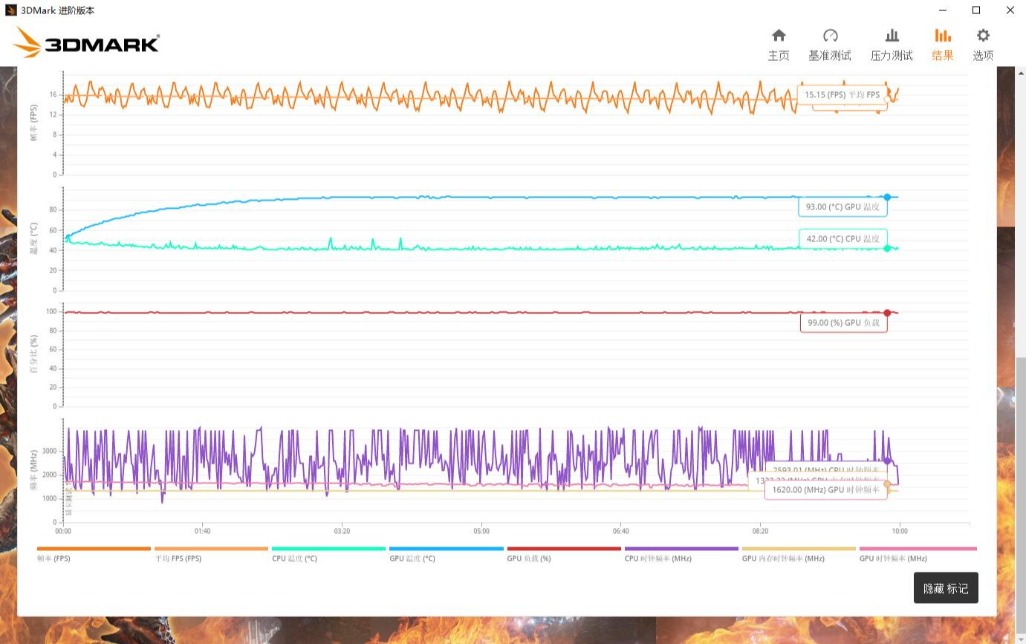Select the 99.00 (%) GPU 负载 marker label
Screen dimensions: 1026x644
pos(843,323)
